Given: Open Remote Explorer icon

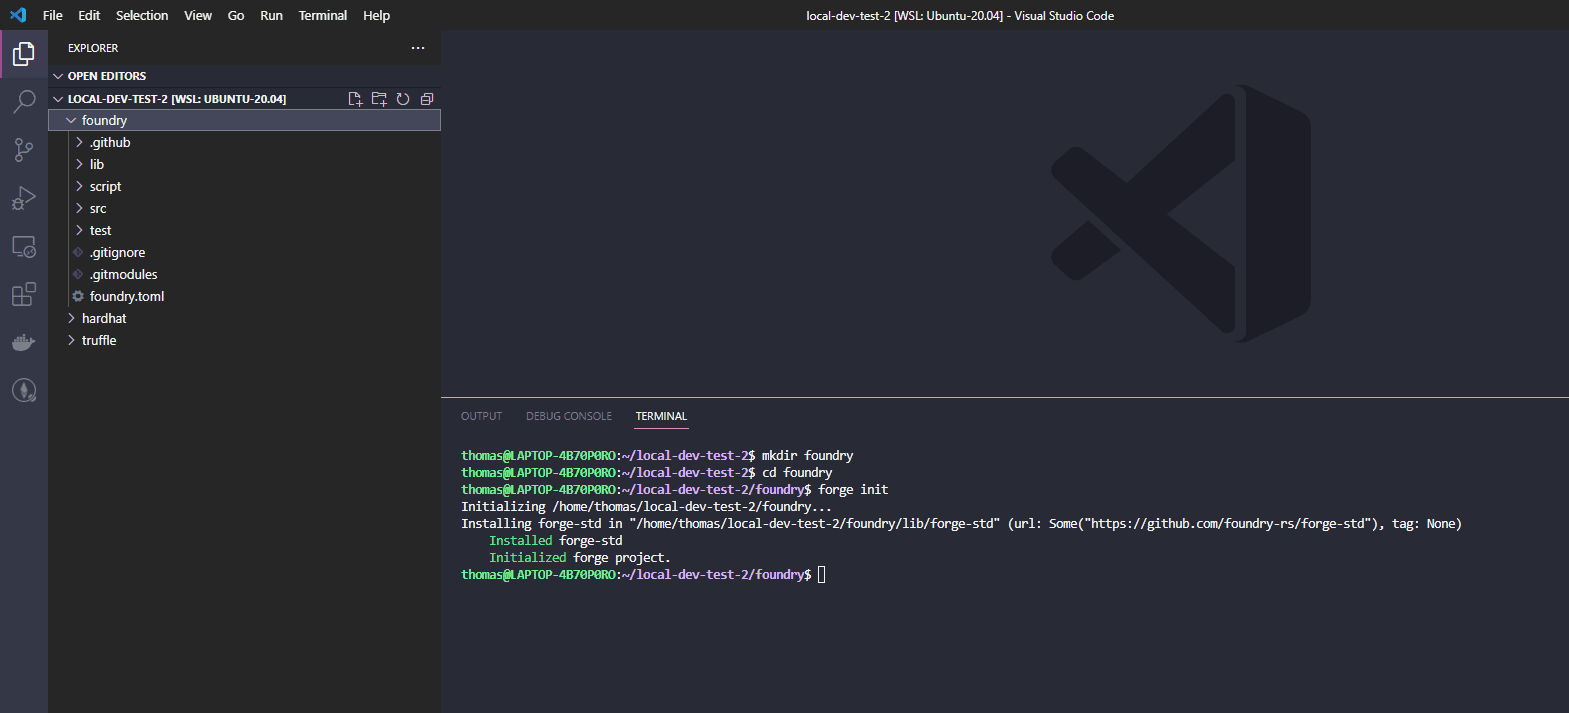Looking at the screenshot, I should pyautogui.click(x=24, y=246).
